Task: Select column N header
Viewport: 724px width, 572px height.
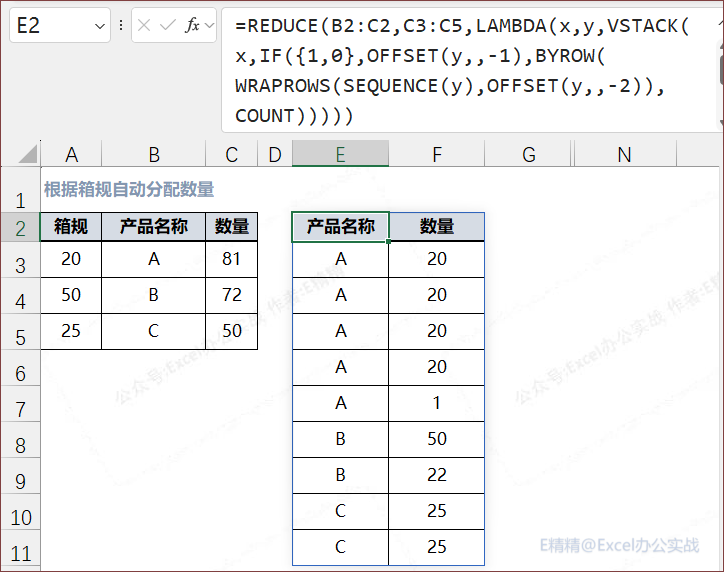Action: 624,154
